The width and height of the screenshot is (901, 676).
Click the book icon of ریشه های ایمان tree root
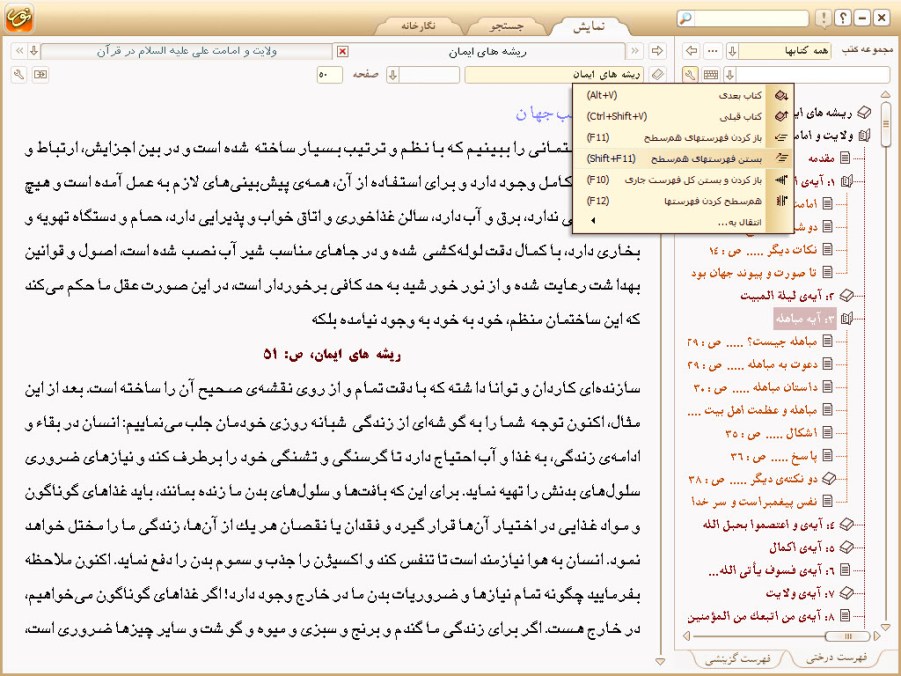864,113
